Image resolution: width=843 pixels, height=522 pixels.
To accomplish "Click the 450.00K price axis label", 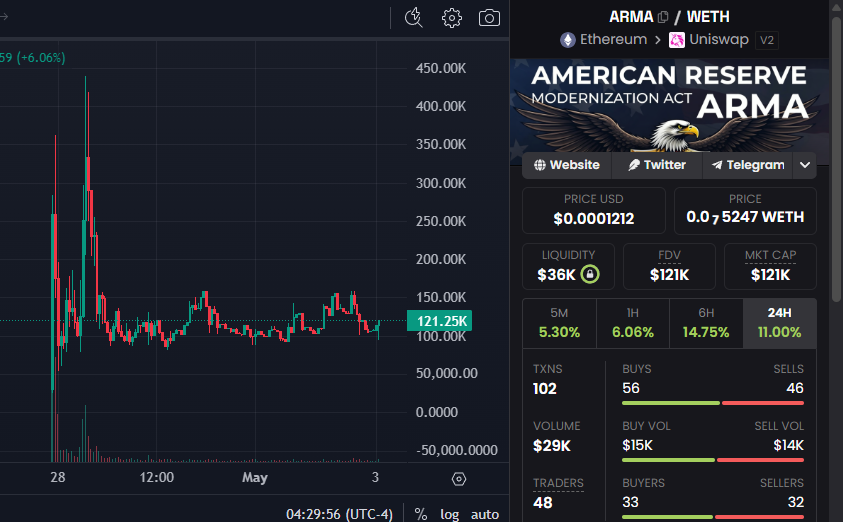I will (441, 68).
